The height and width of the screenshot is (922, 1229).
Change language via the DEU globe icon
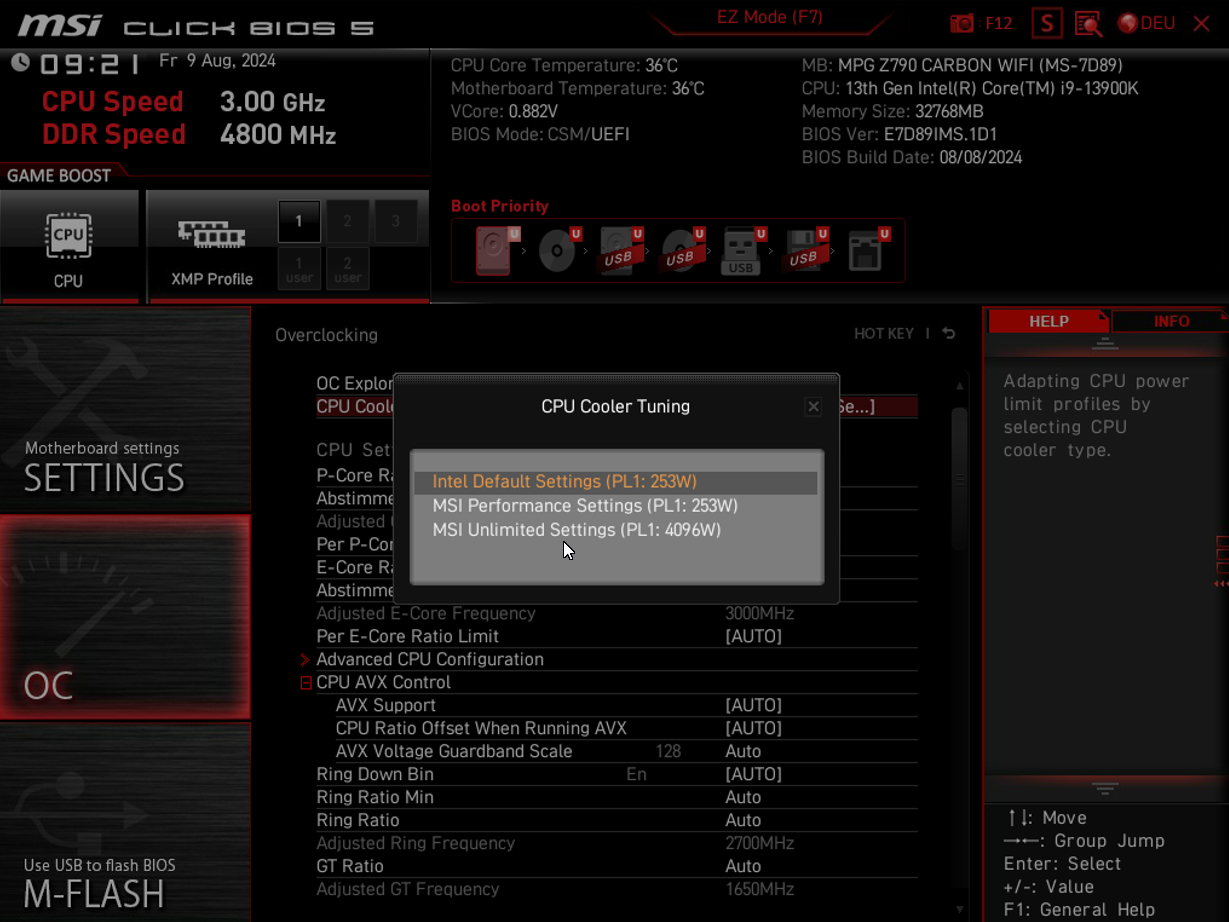(x=1146, y=23)
